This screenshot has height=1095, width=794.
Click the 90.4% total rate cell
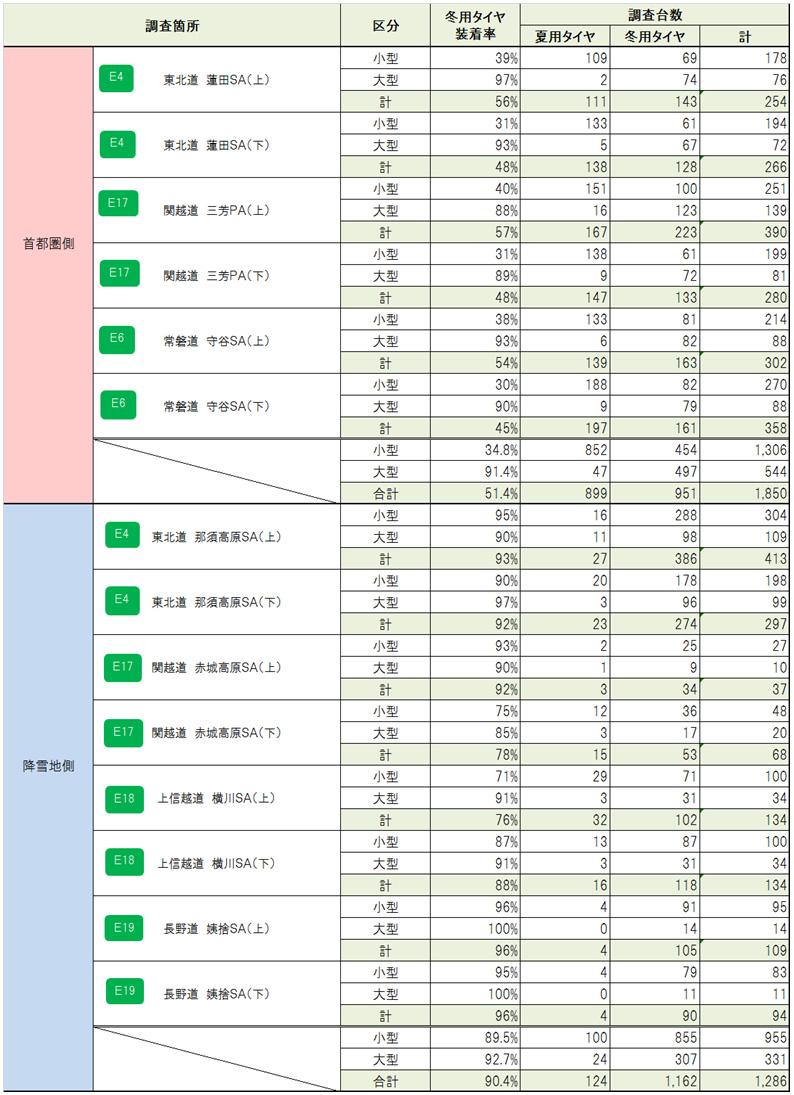tap(475, 1081)
